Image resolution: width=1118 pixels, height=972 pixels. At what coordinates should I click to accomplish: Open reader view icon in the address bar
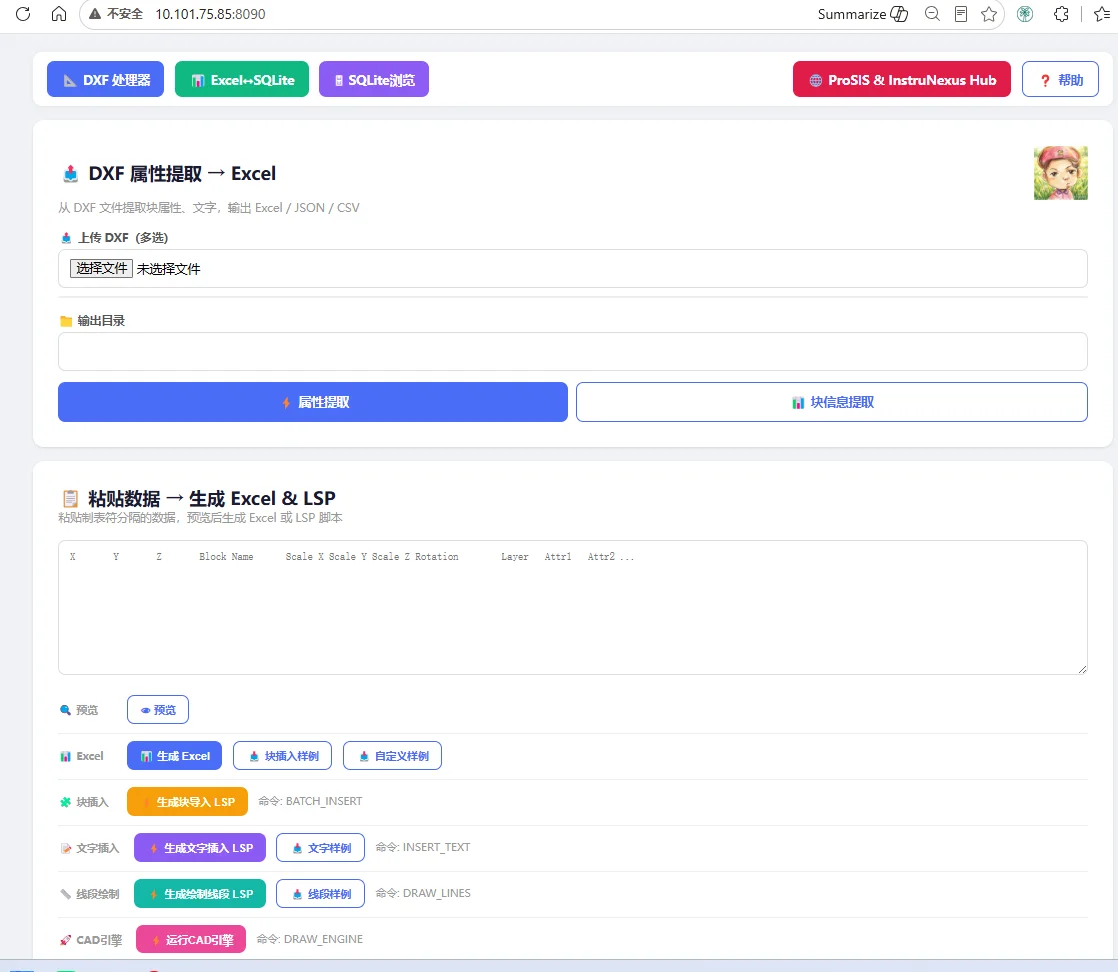[x=961, y=14]
